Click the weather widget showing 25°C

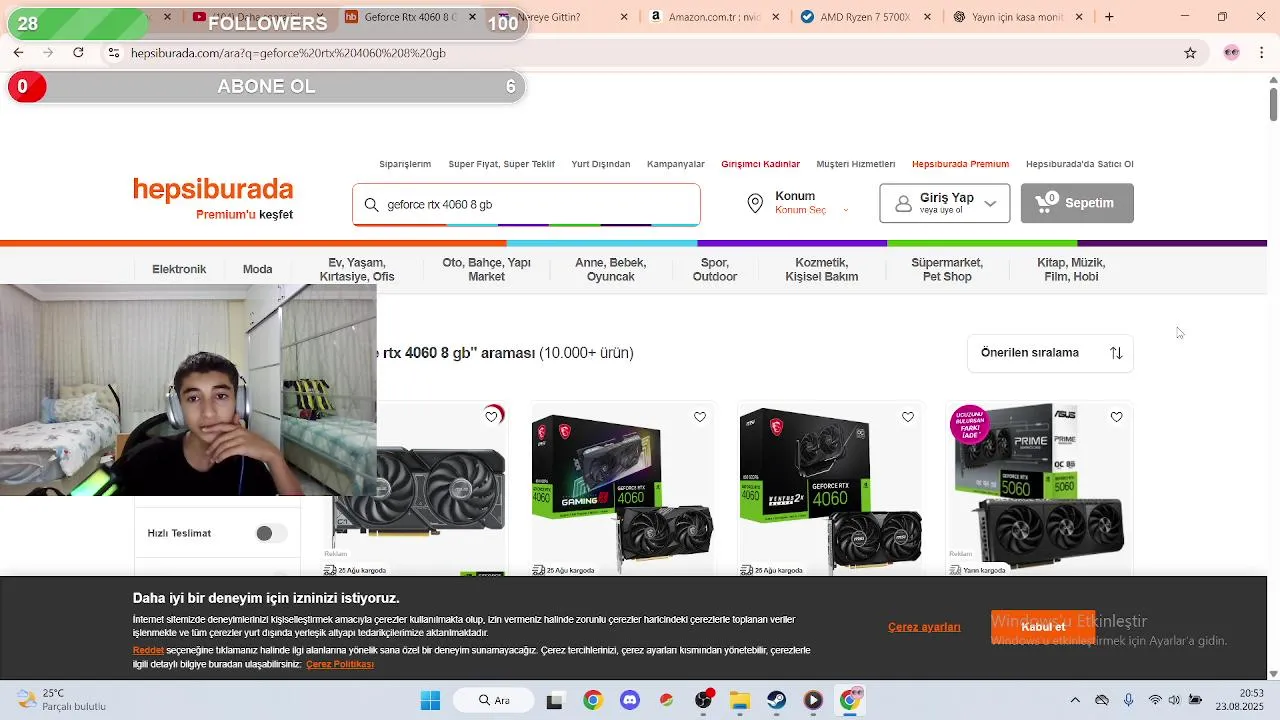click(x=62, y=700)
